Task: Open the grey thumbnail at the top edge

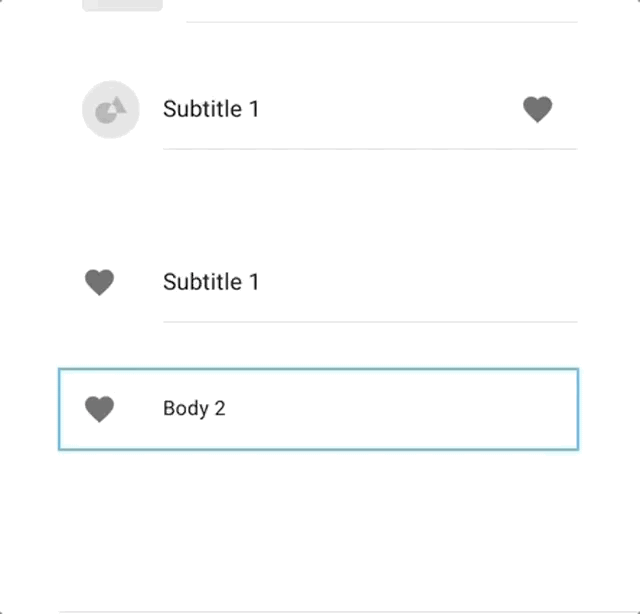Action: (x=122, y=5)
